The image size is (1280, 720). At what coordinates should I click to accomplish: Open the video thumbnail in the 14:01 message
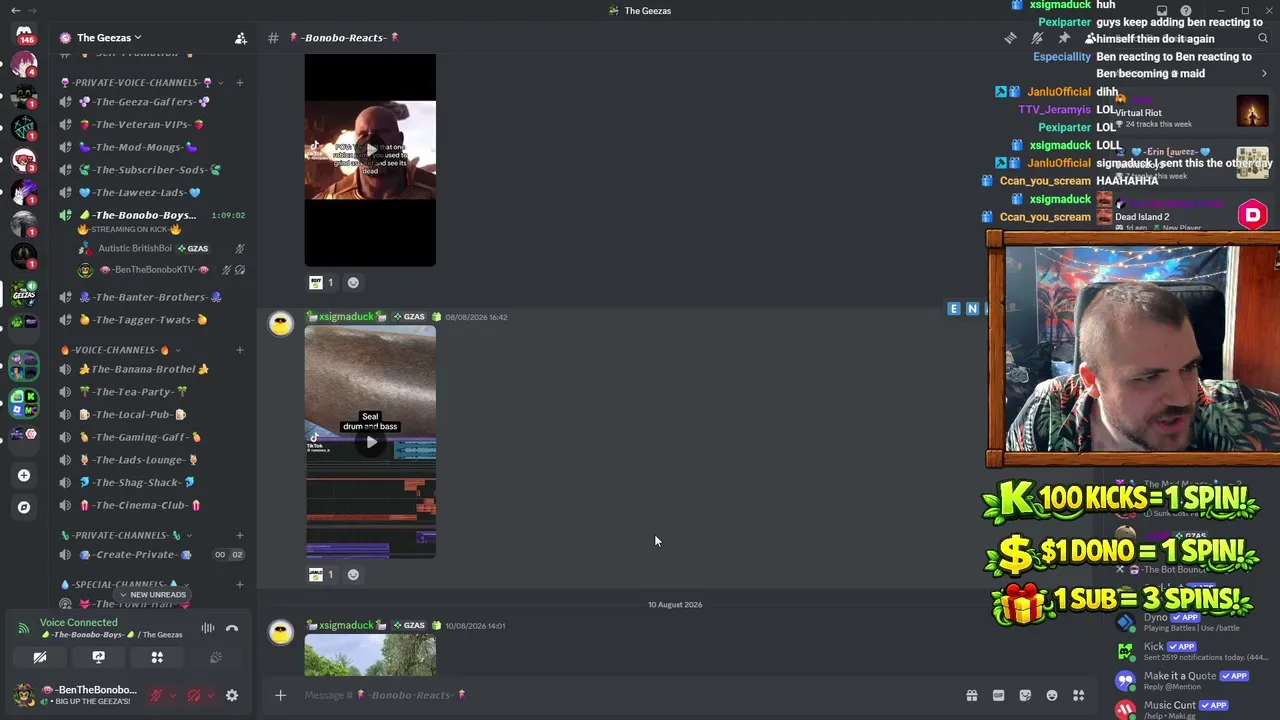(x=370, y=656)
